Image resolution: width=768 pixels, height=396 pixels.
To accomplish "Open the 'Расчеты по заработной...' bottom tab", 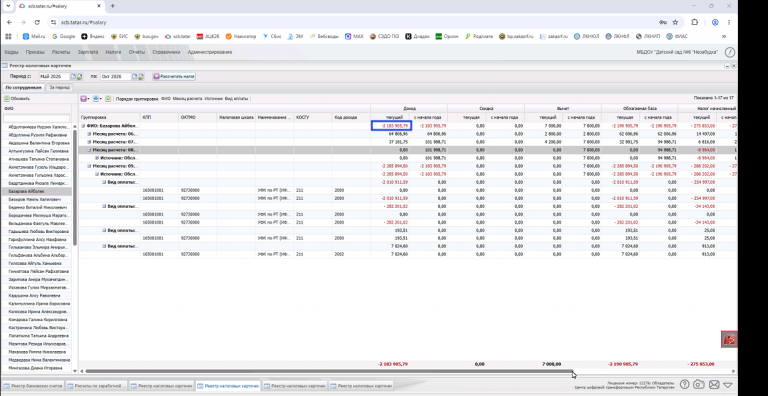I will (x=96, y=386).
